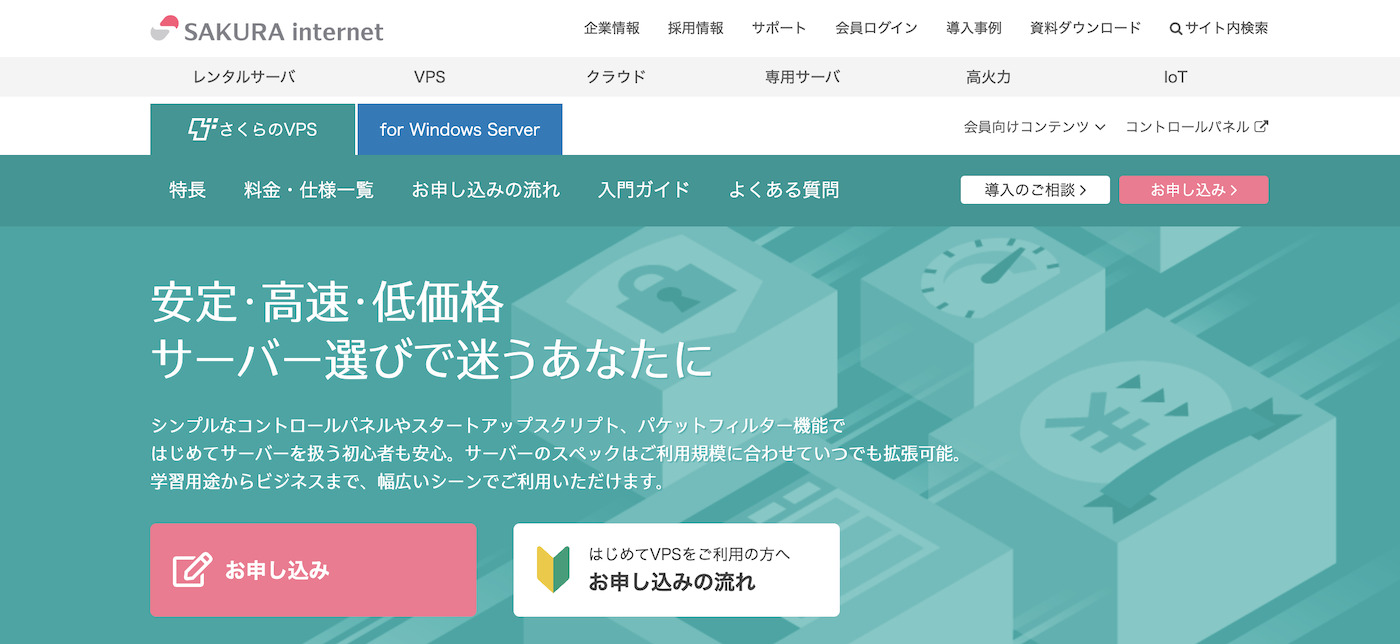Open 採用情報 in the header menu
Screen dimensions: 1400x644
696,28
